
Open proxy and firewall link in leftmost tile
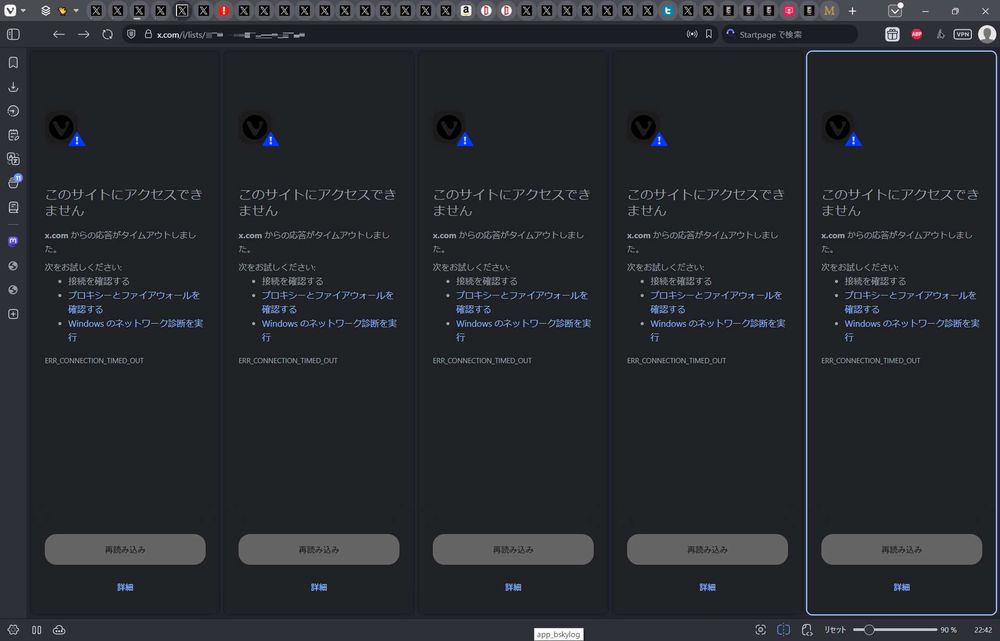coord(134,302)
